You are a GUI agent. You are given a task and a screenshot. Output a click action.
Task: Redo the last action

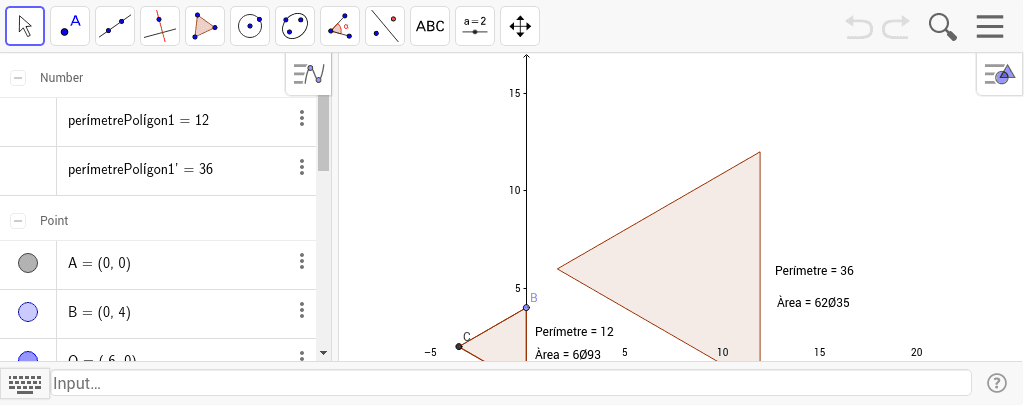pyautogui.click(x=896, y=27)
